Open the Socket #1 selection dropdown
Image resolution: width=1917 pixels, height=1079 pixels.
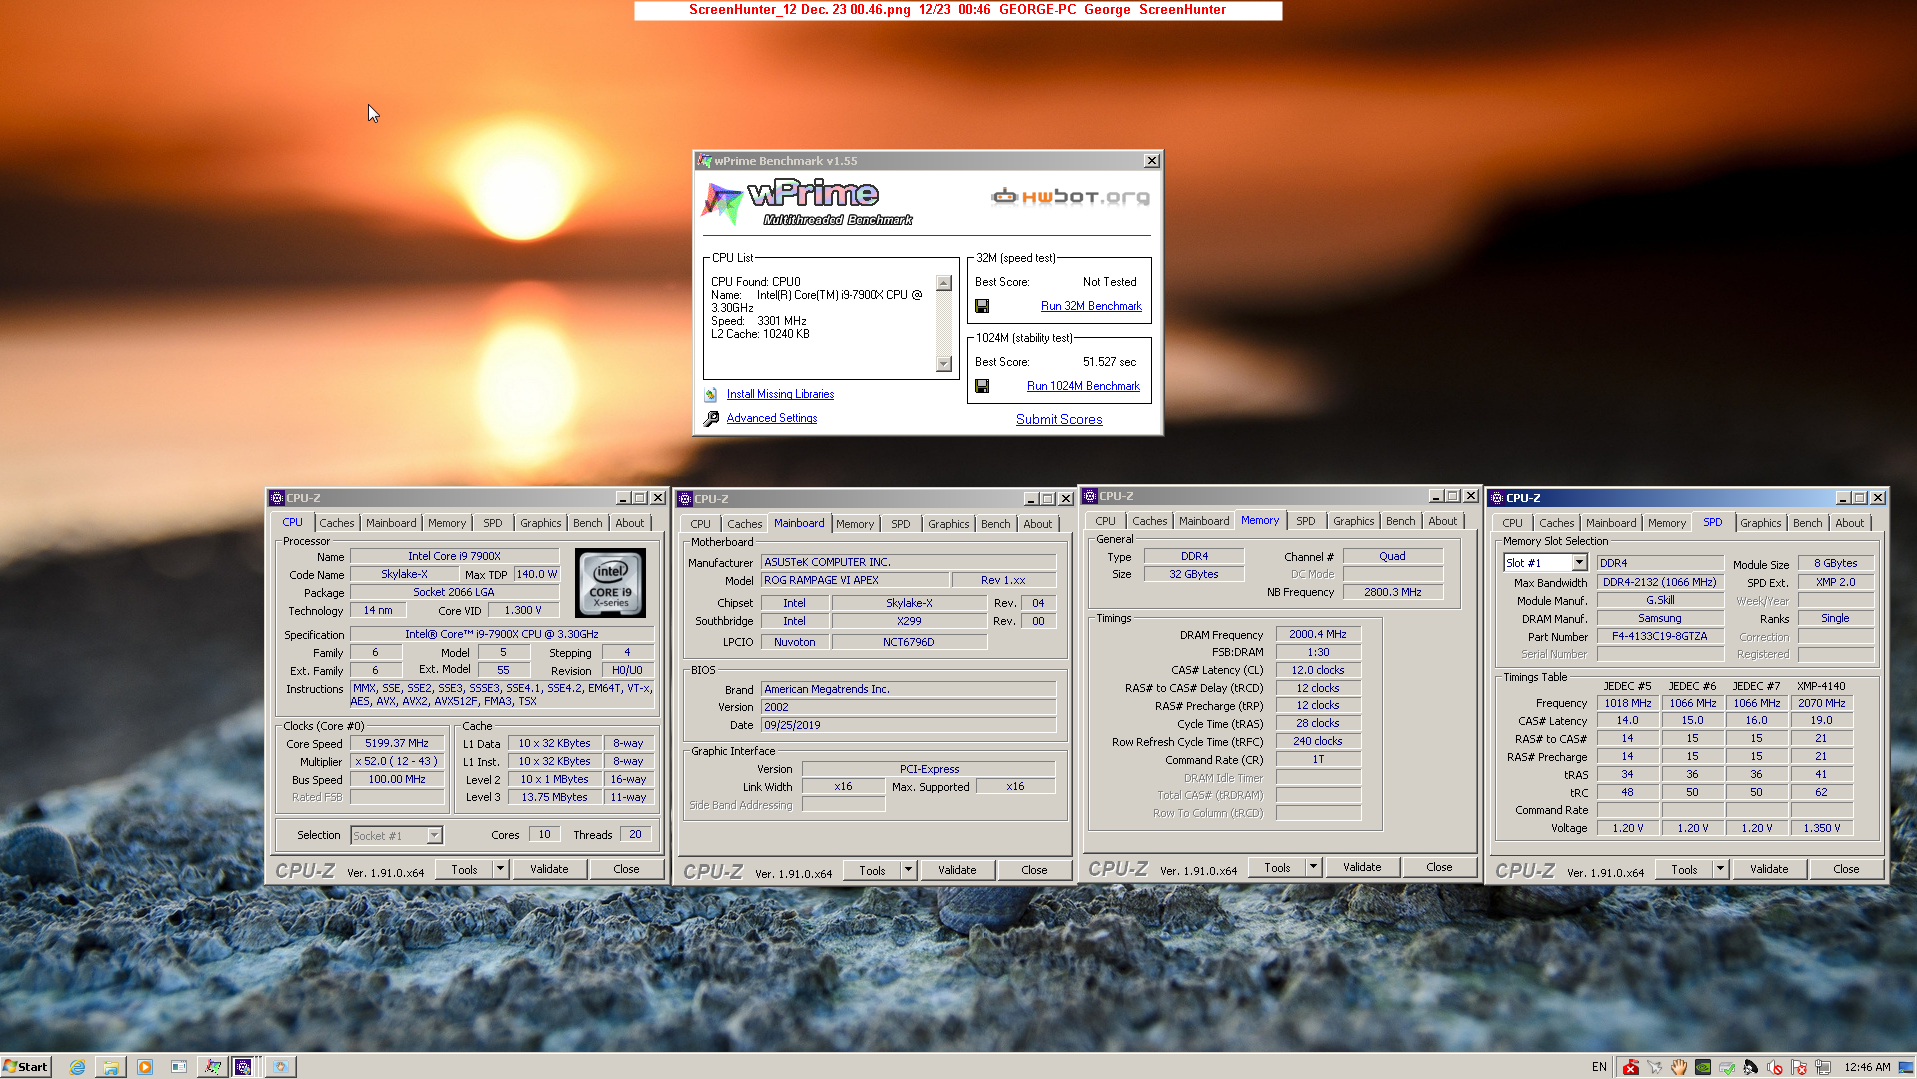pyautogui.click(x=434, y=836)
